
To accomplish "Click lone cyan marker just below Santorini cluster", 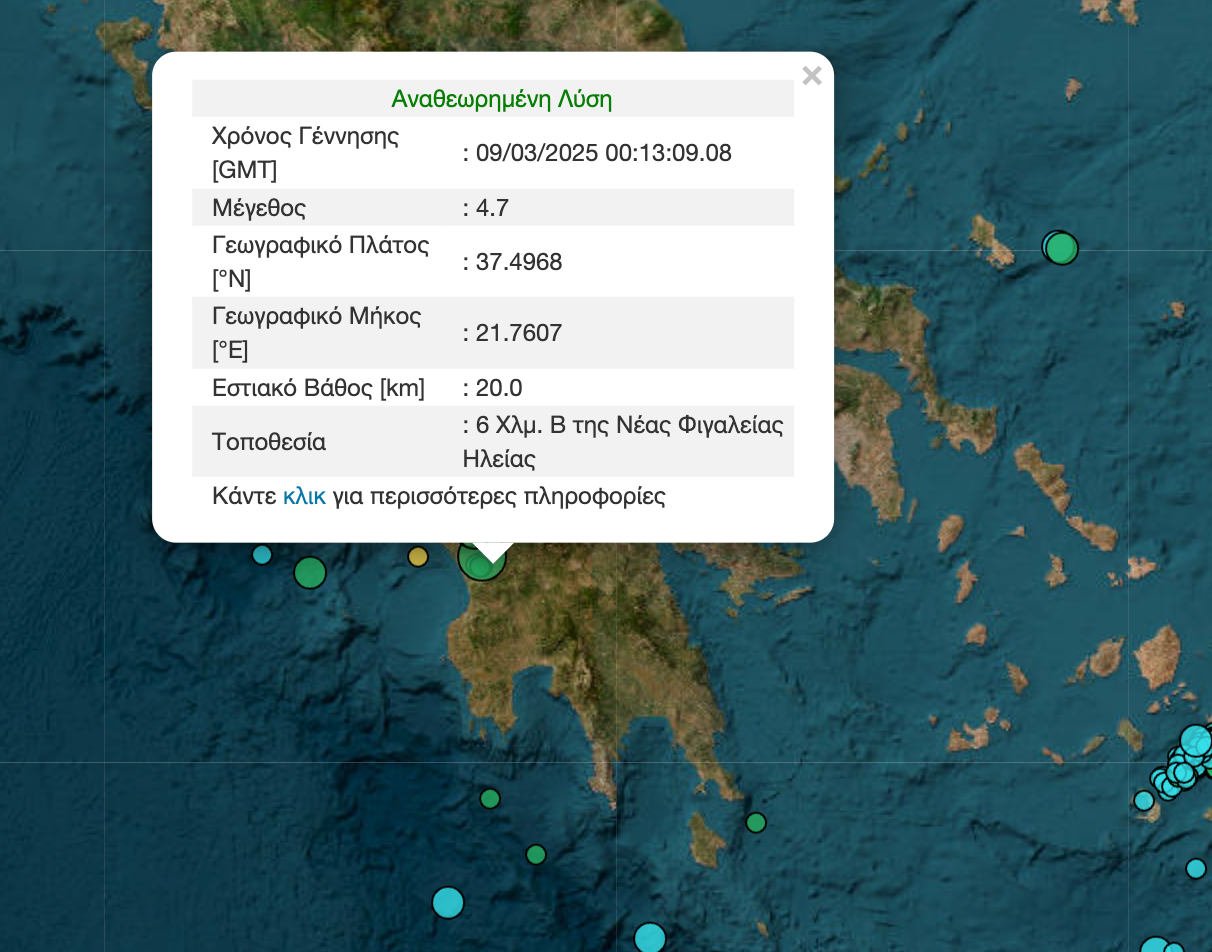I will (x=1144, y=800).
